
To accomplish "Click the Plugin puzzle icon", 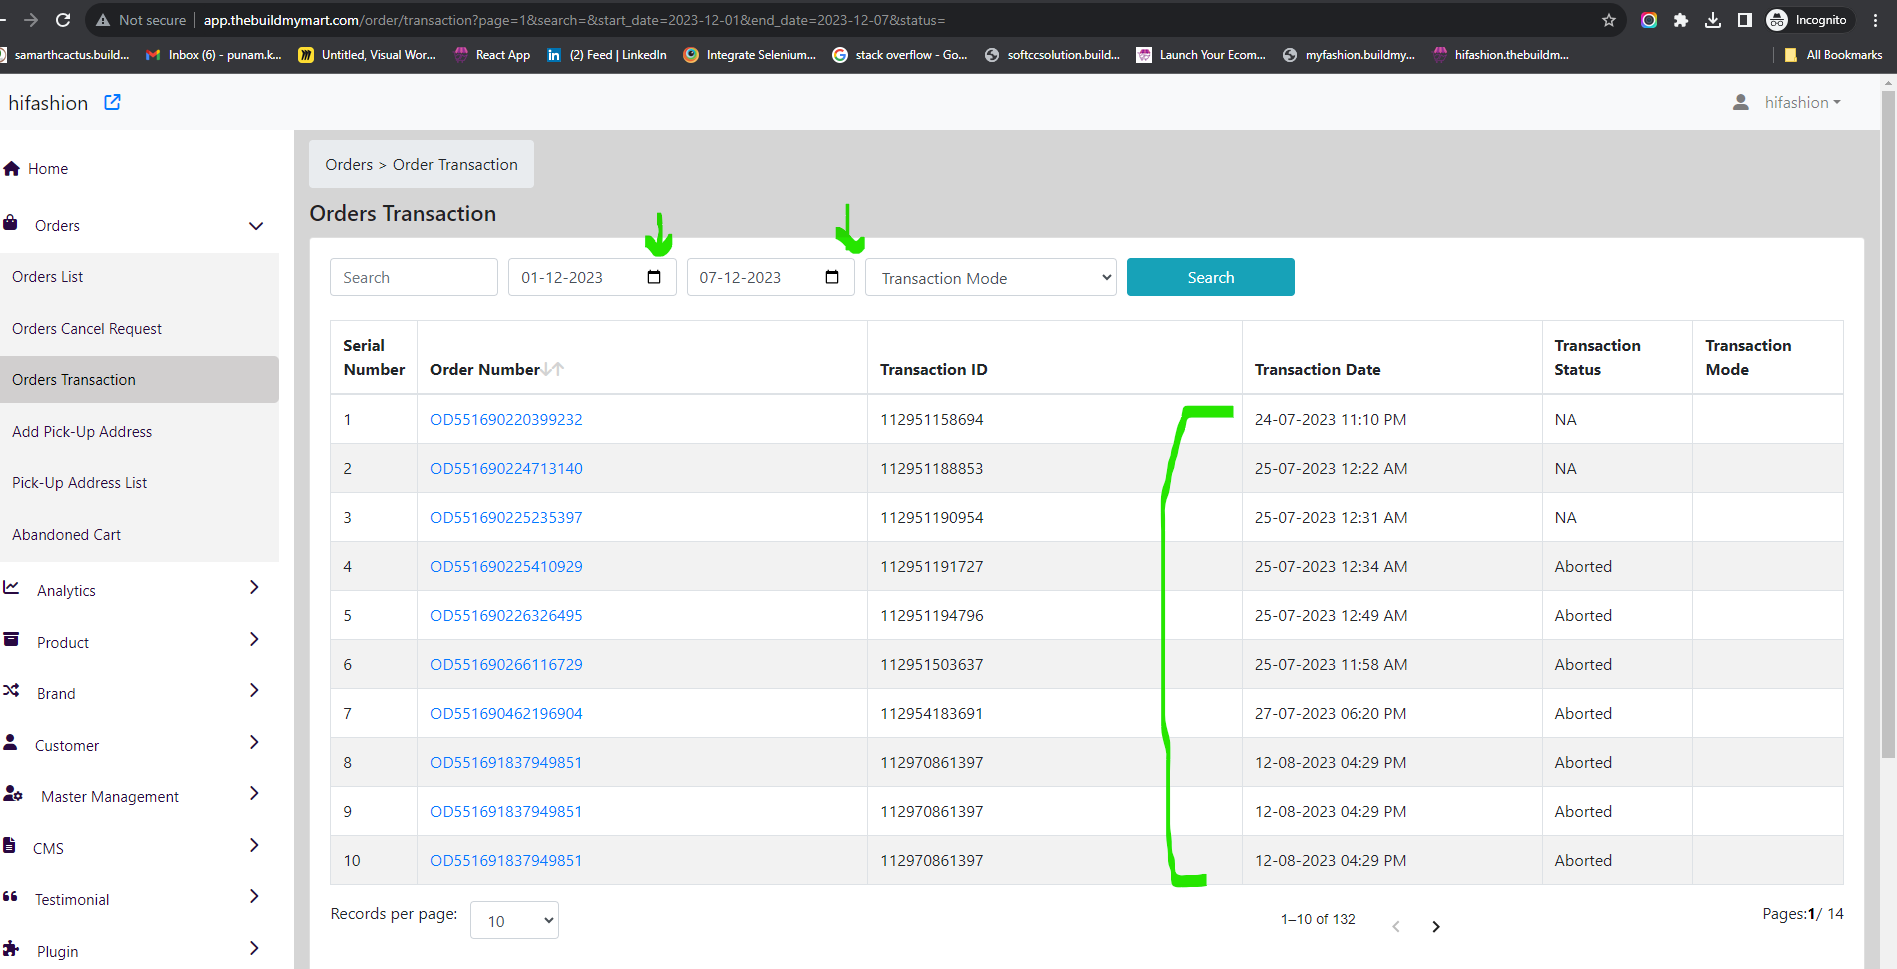I will (11, 948).
